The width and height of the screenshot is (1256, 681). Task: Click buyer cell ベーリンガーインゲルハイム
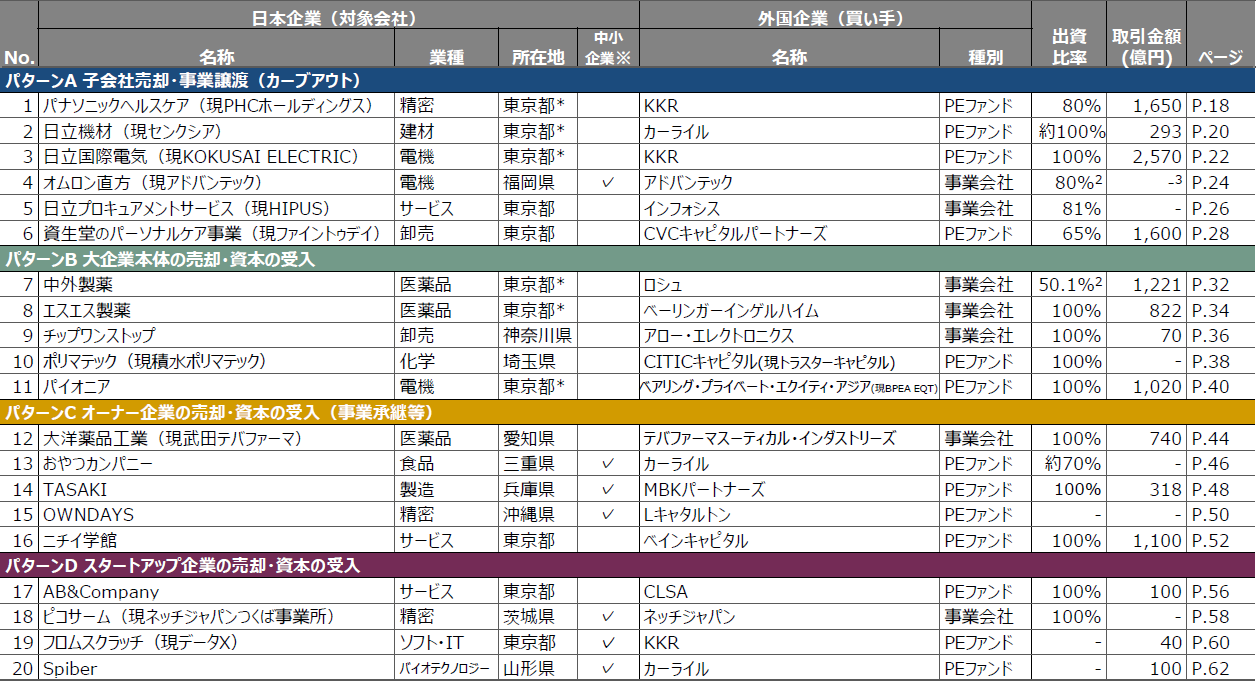789,310
